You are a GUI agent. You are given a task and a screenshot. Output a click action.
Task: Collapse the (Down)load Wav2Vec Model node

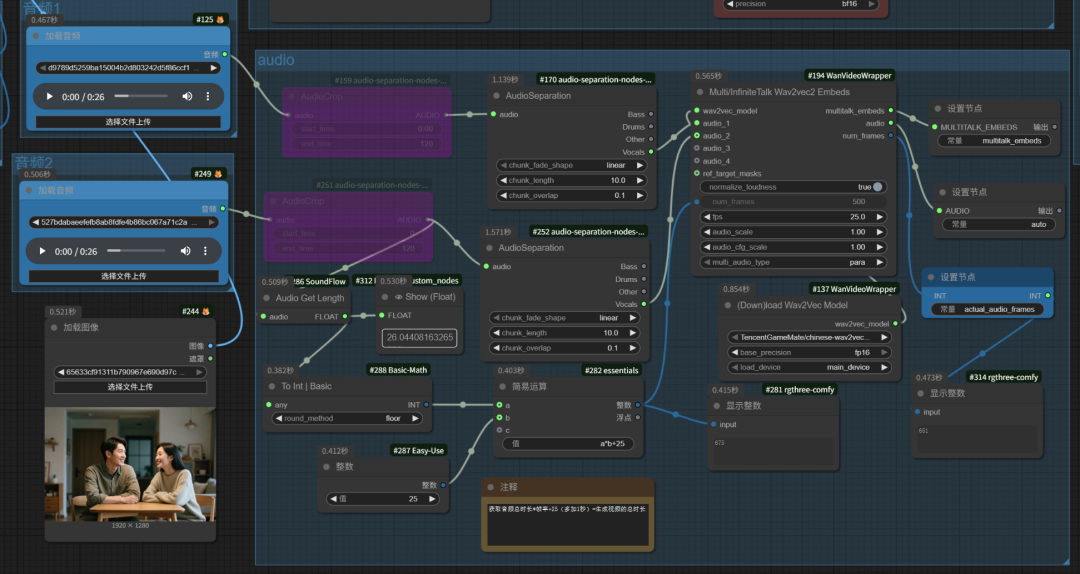(x=728, y=305)
